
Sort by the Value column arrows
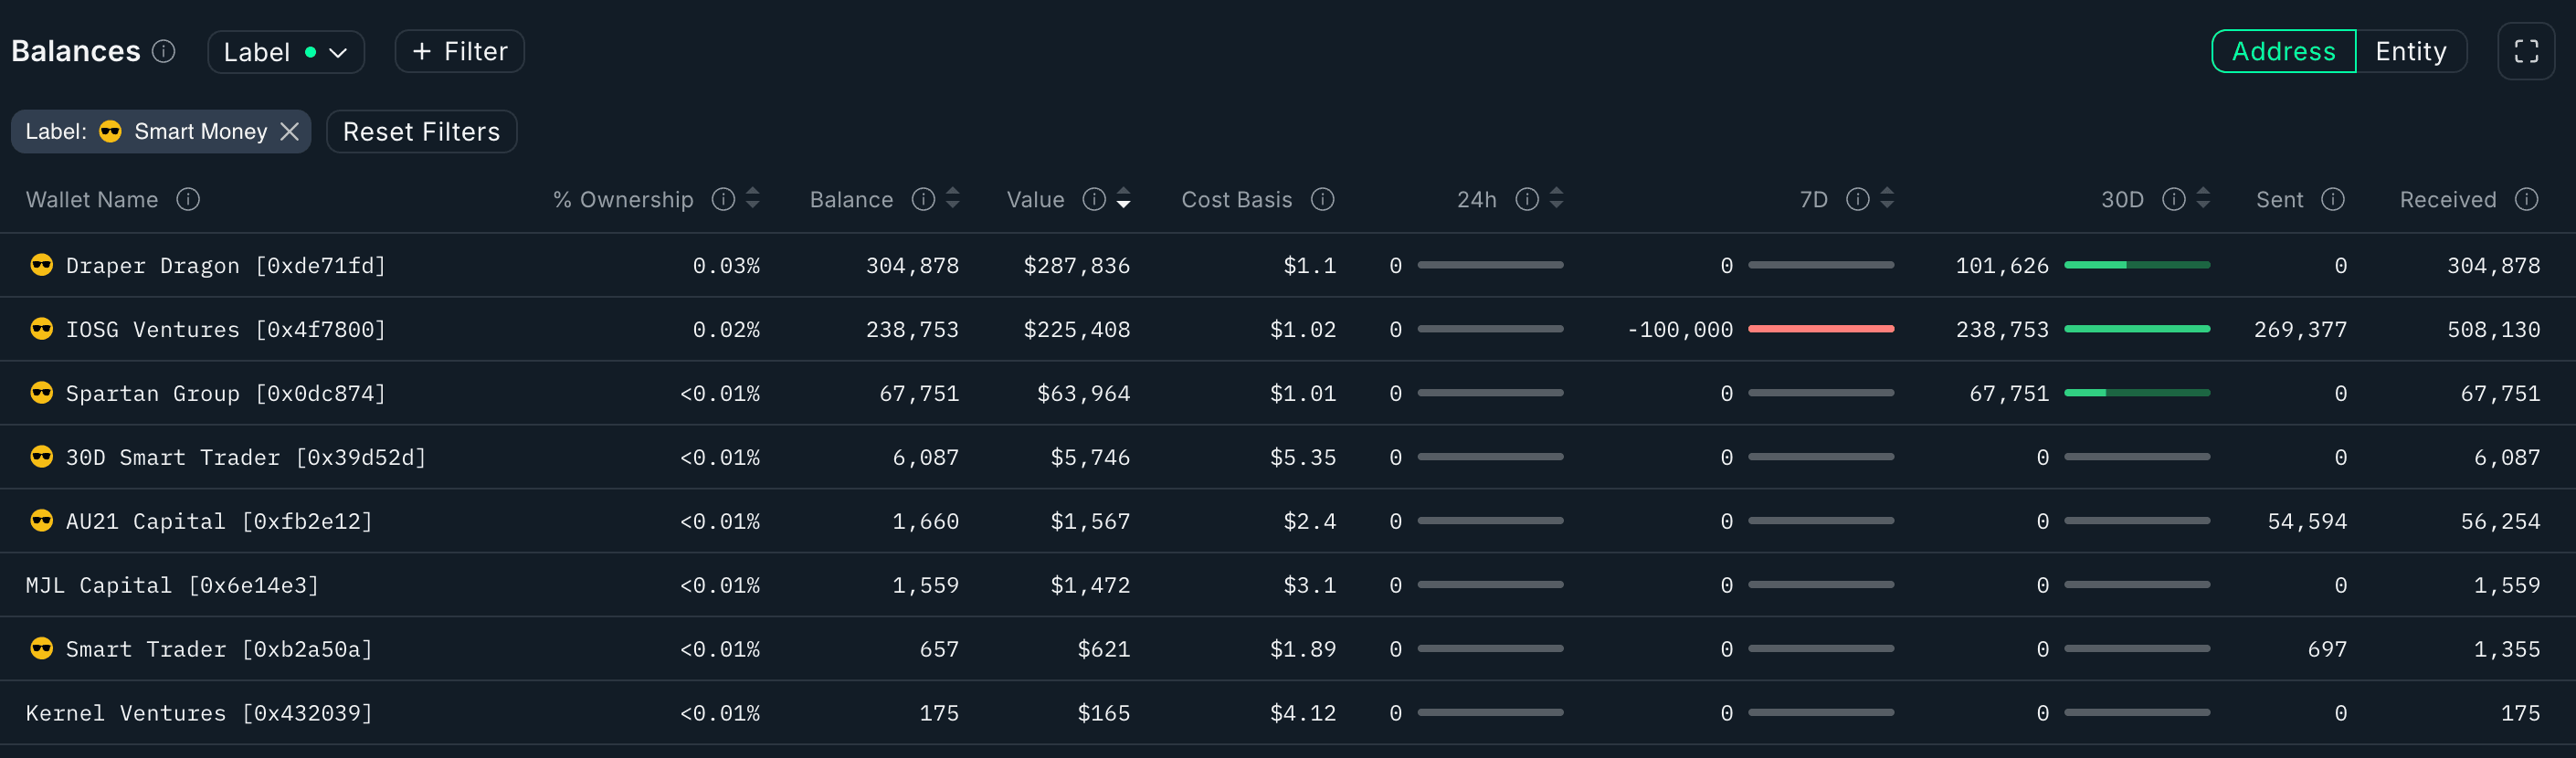tap(1124, 199)
